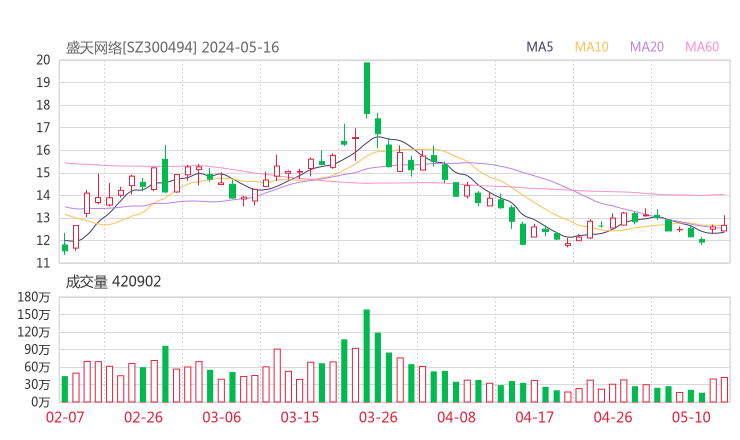Click the 02-07 date axis label
740x440 pixels.
[65, 417]
